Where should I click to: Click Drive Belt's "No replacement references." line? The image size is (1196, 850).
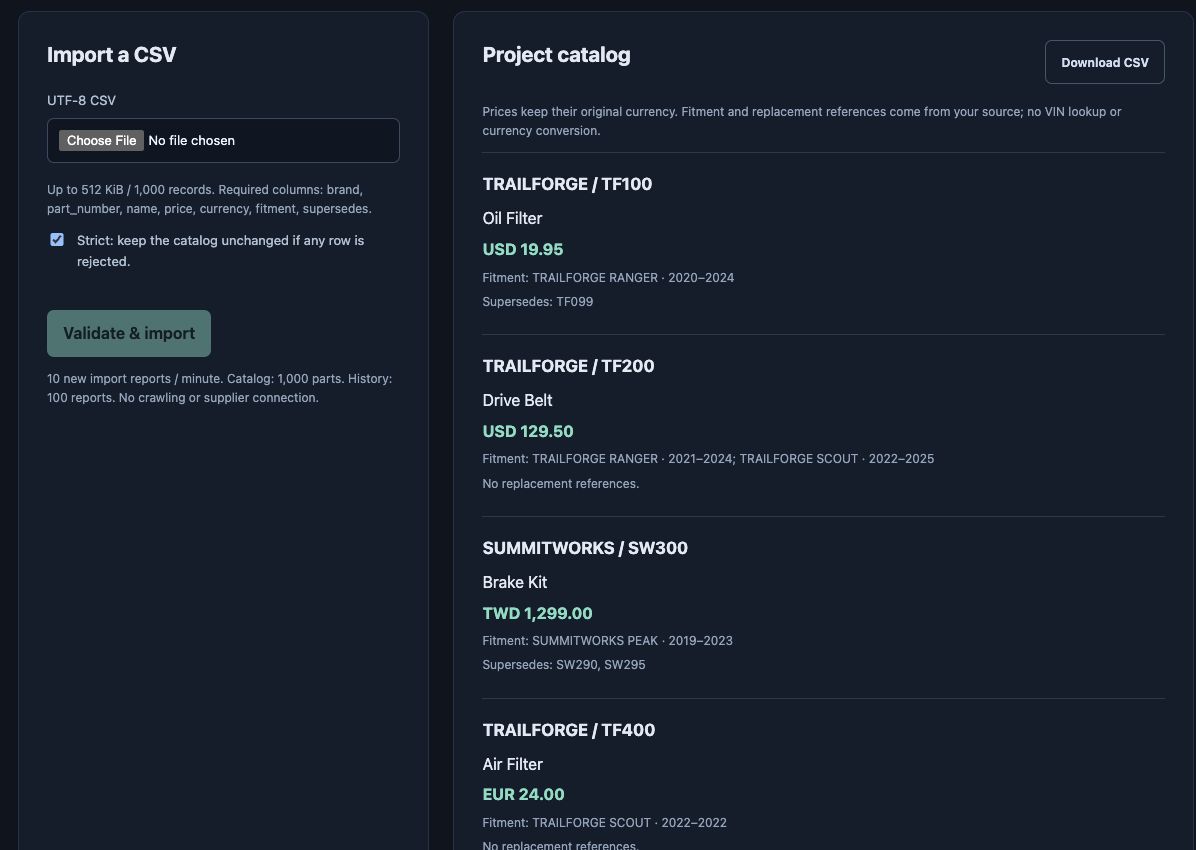[561, 484]
